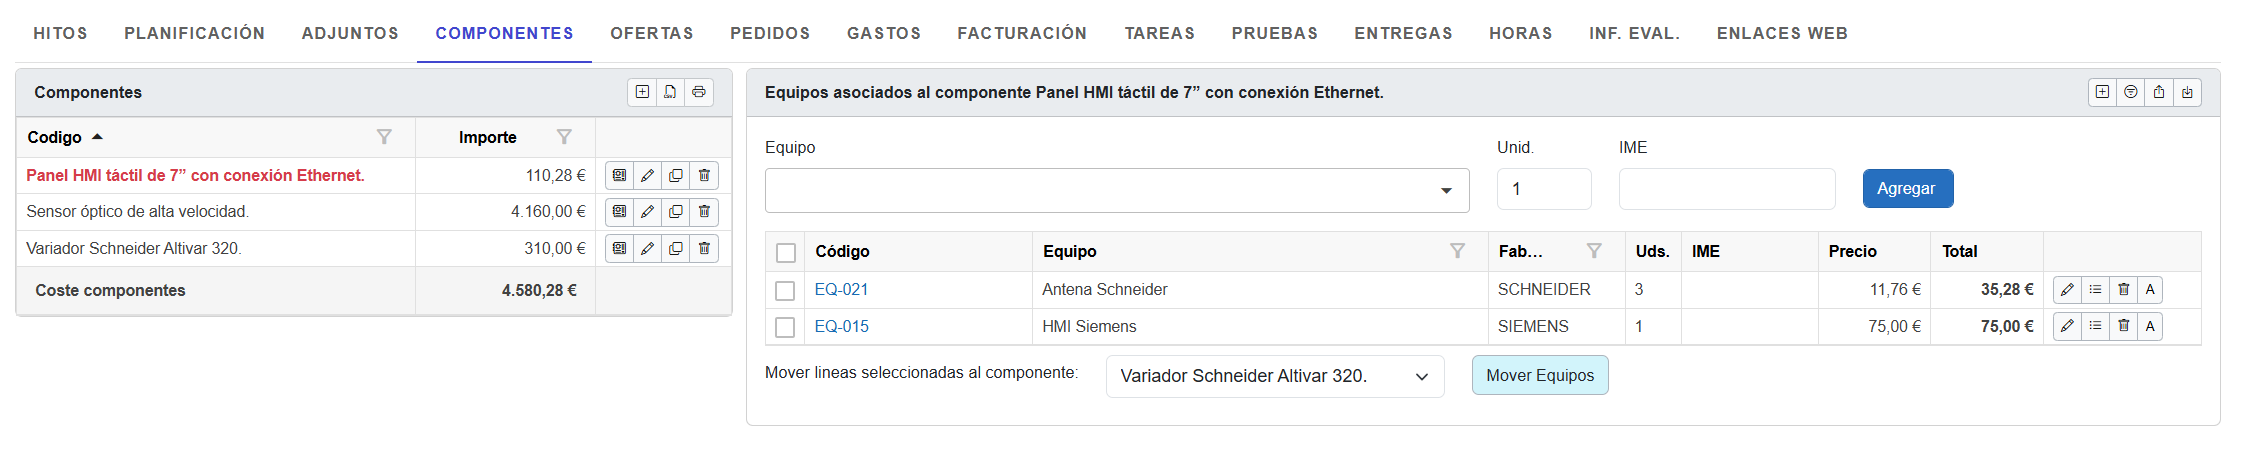Screen dimensions: 2241x454
Task: Switch to the OFERTAS tab
Action: [652, 33]
